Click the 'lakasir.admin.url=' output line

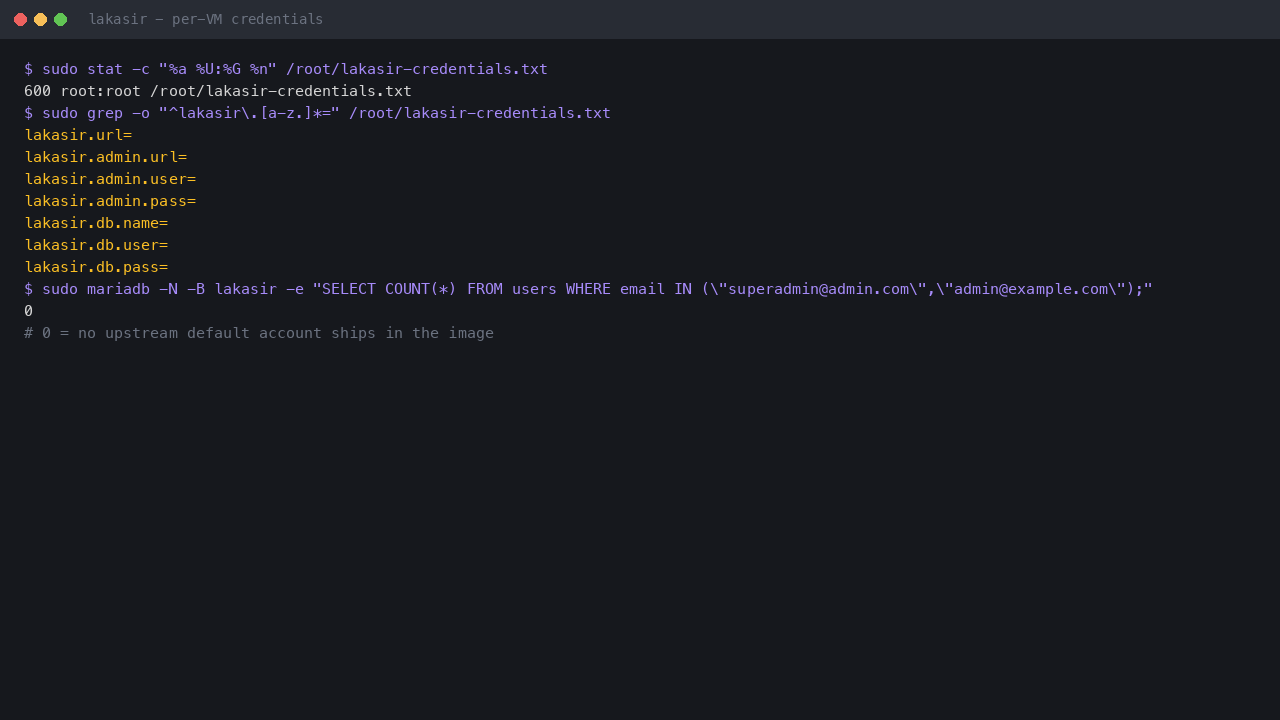(105, 157)
